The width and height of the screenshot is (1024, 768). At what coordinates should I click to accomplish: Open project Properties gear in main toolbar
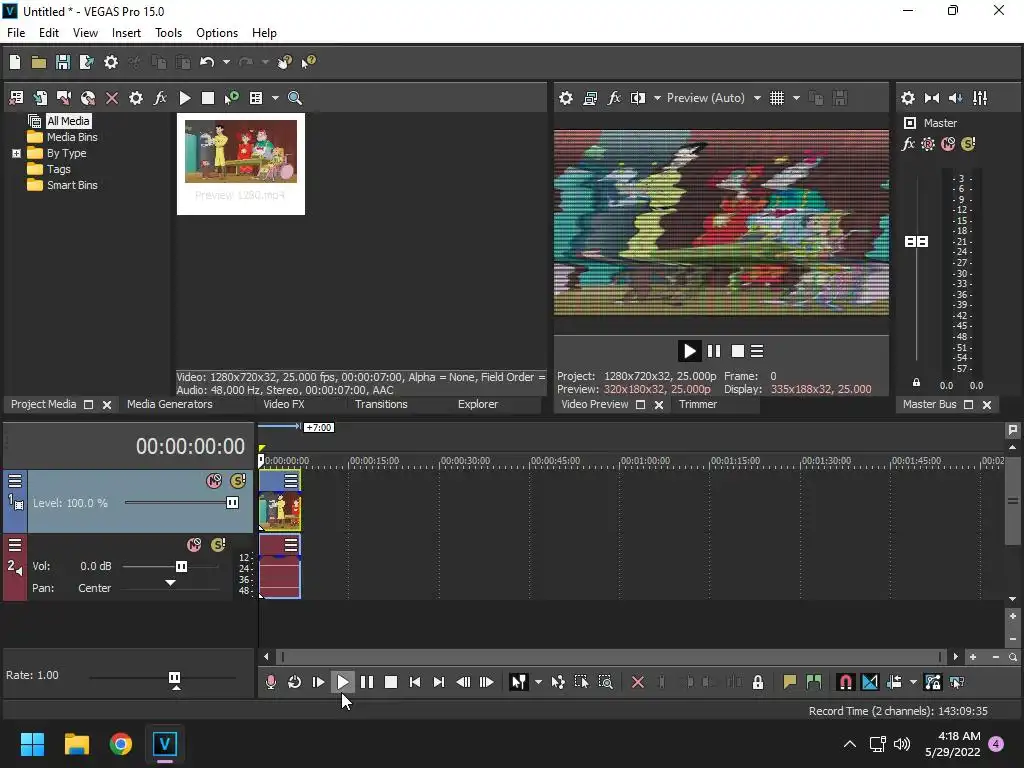(x=111, y=62)
